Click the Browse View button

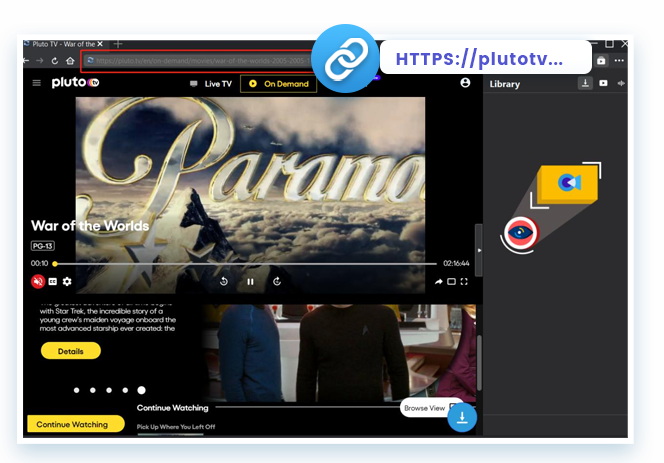click(426, 408)
